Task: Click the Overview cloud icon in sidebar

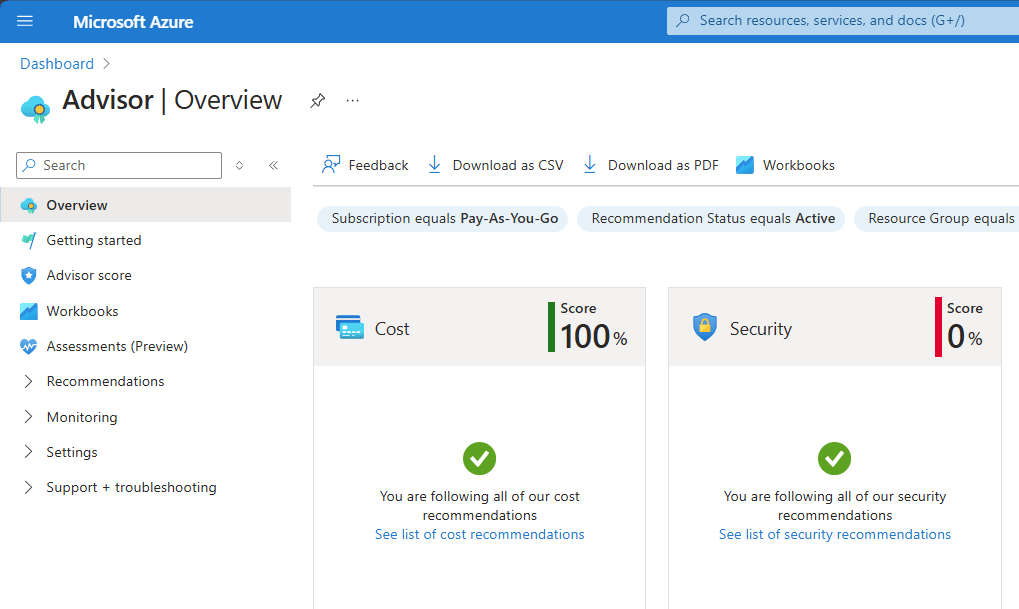Action: 29,205
